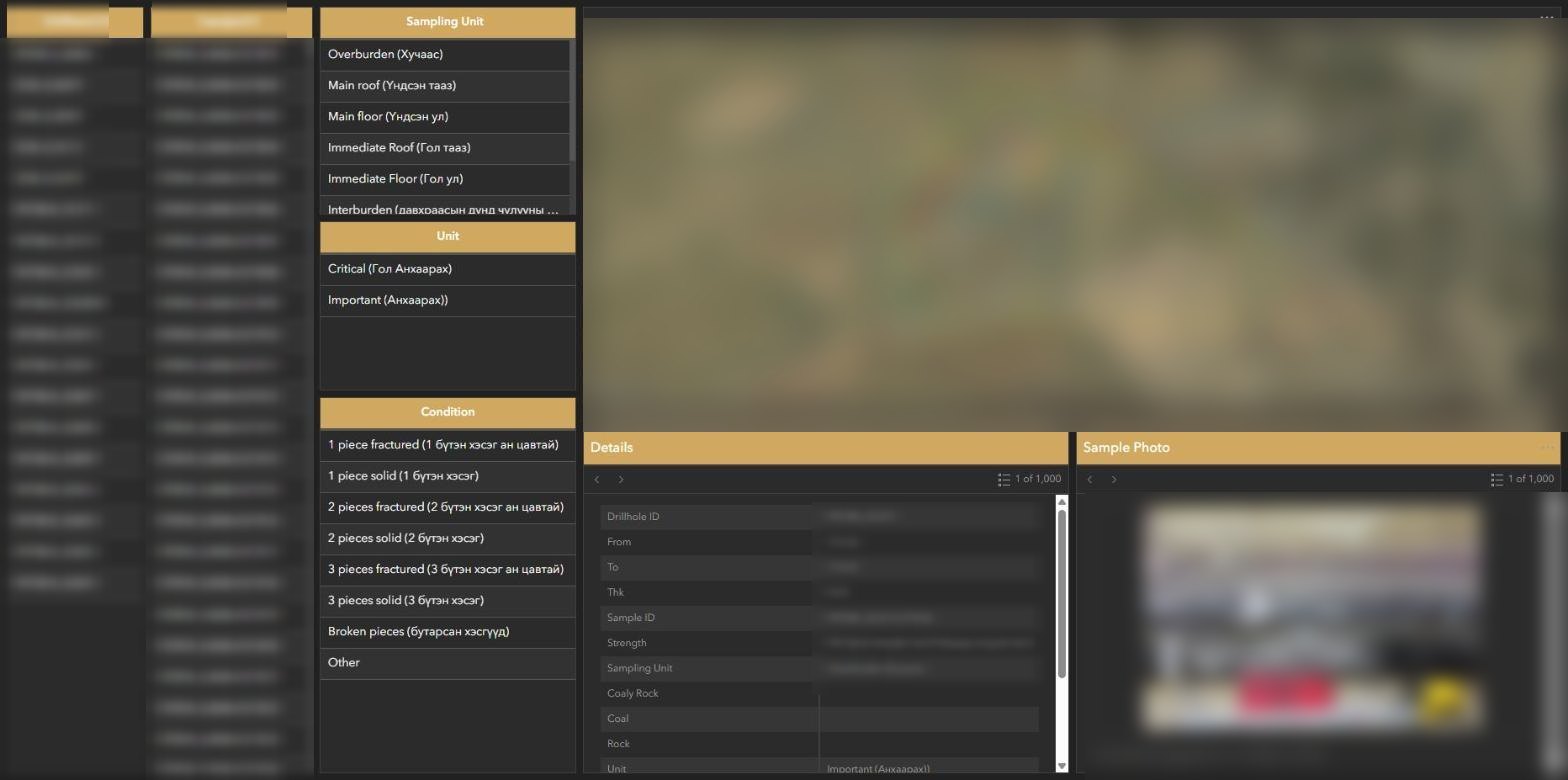Select Important (Анхаарах) in the Unit filter list

(447, 300)
